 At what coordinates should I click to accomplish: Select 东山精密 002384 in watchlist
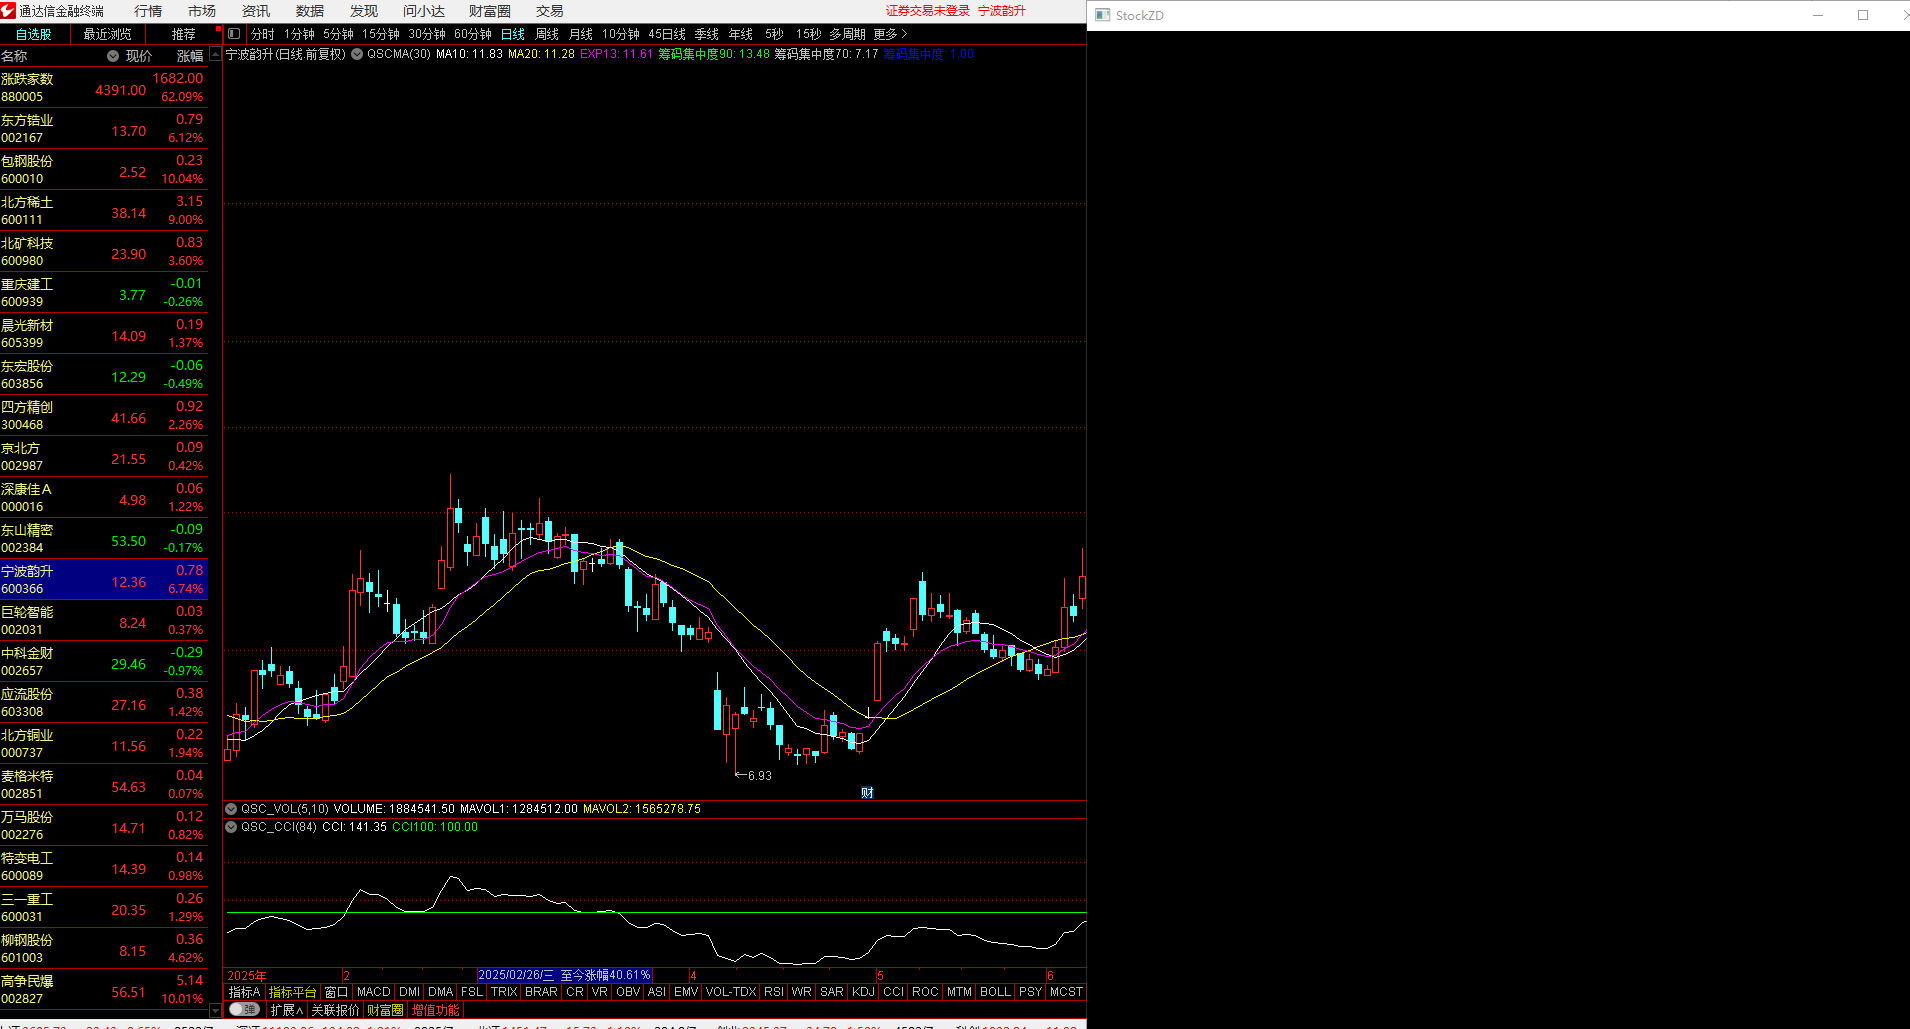[104, 539]
